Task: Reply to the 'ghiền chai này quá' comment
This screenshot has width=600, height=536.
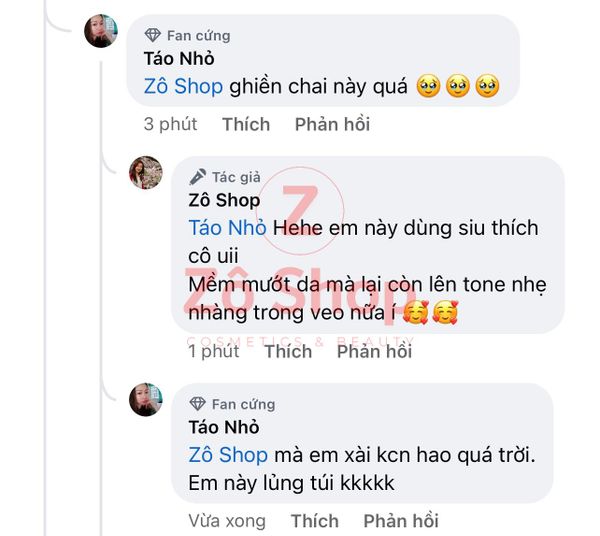Action: click(332, 124)
